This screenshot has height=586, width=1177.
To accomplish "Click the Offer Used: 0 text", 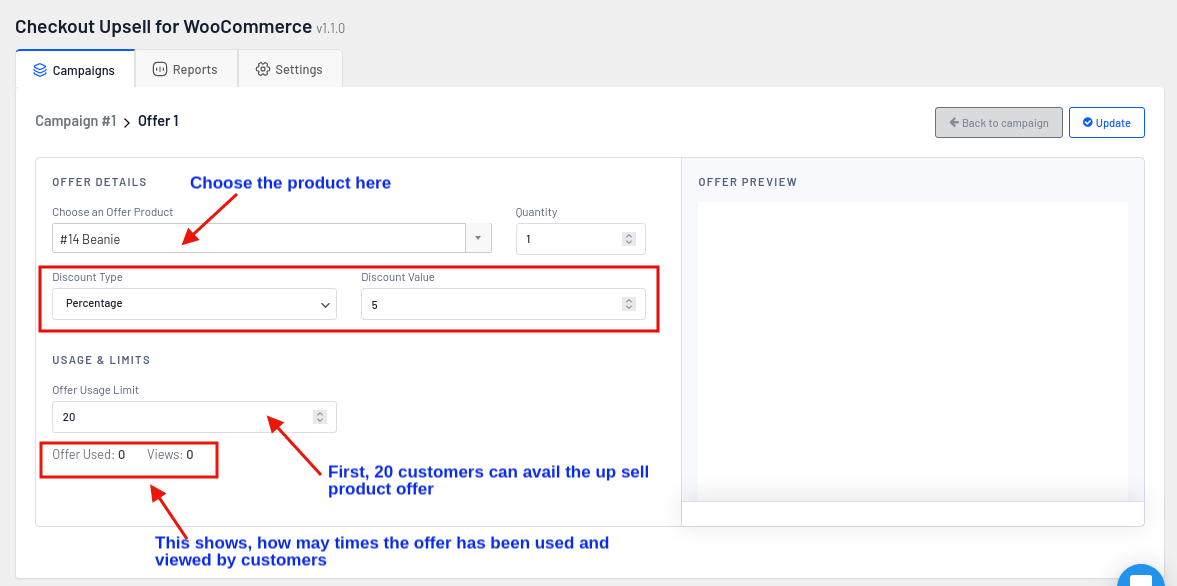I will coord(89,454).
